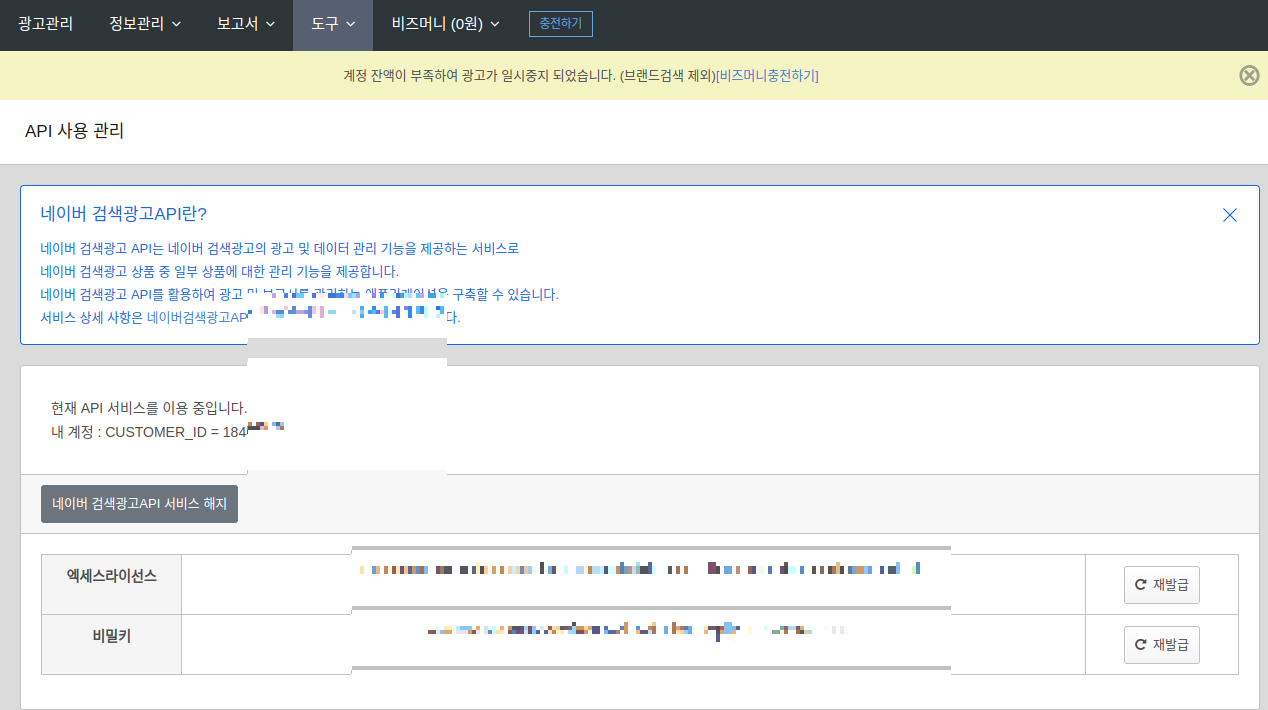The image size is (1268, 710).
Task: Click the 충전하기 button
Action: [x=561, y=24]
